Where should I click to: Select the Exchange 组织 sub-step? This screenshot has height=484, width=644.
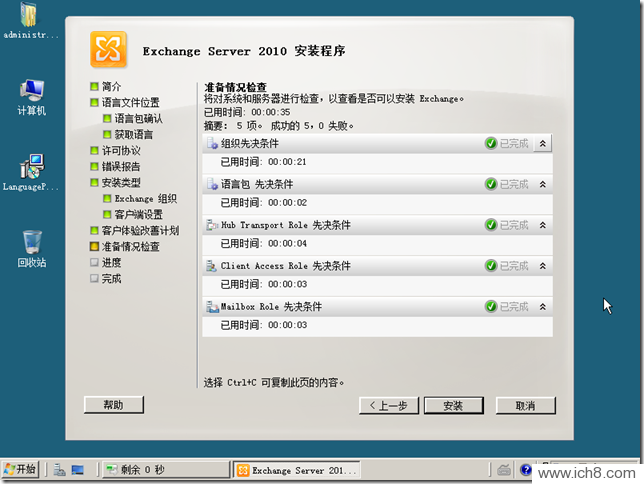point(140,198)
